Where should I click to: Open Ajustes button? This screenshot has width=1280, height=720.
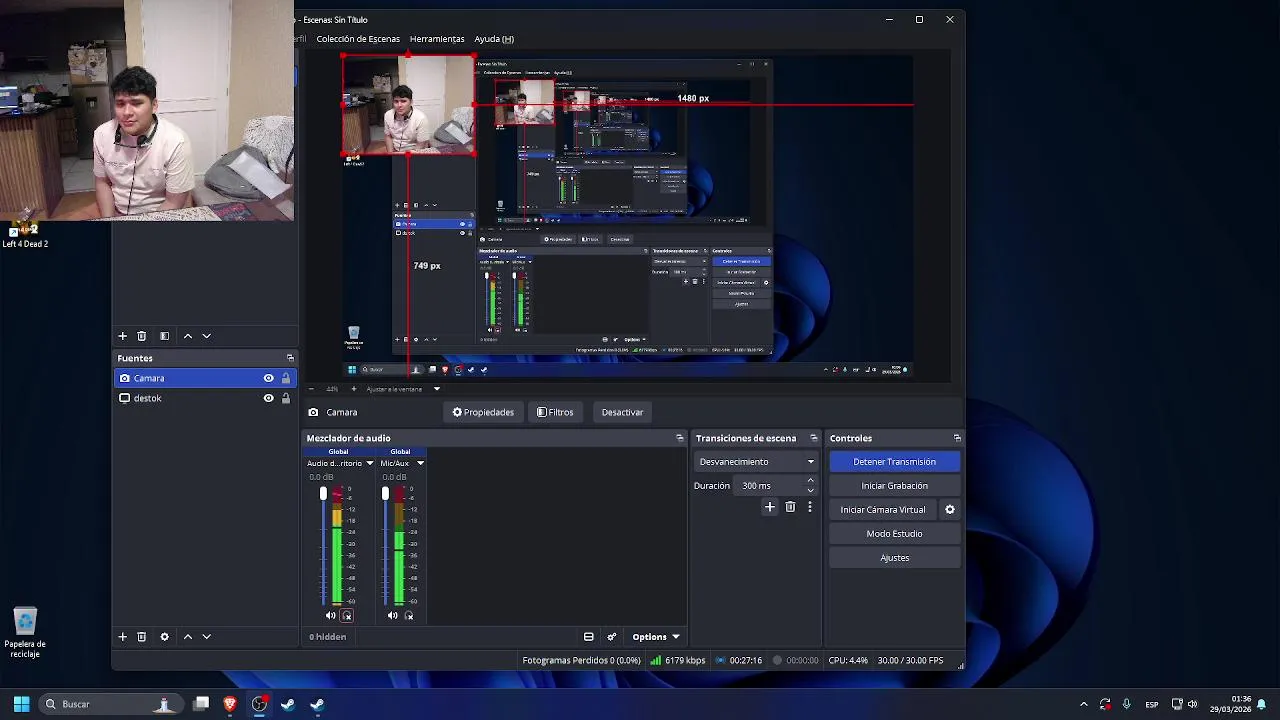894,558
